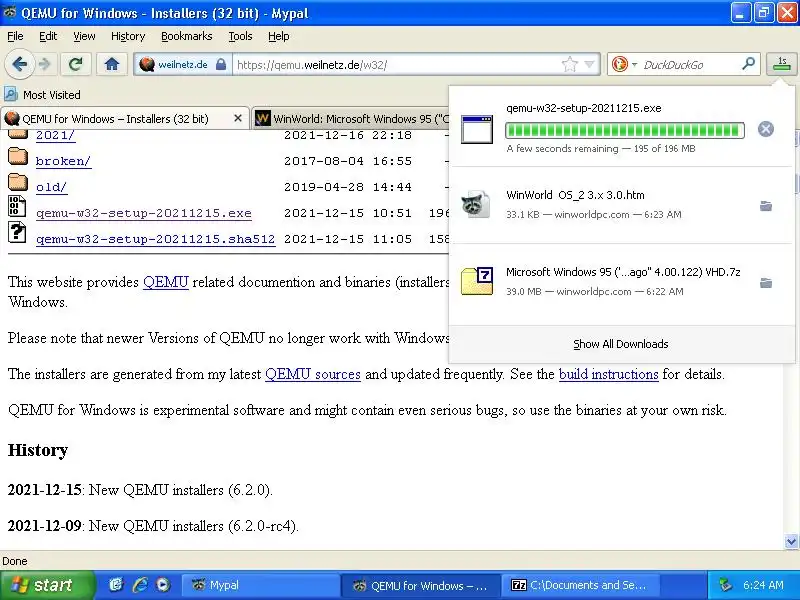This screenshot has height=600, width=800.
Task: Open the Tools menu
Action: 240,36
